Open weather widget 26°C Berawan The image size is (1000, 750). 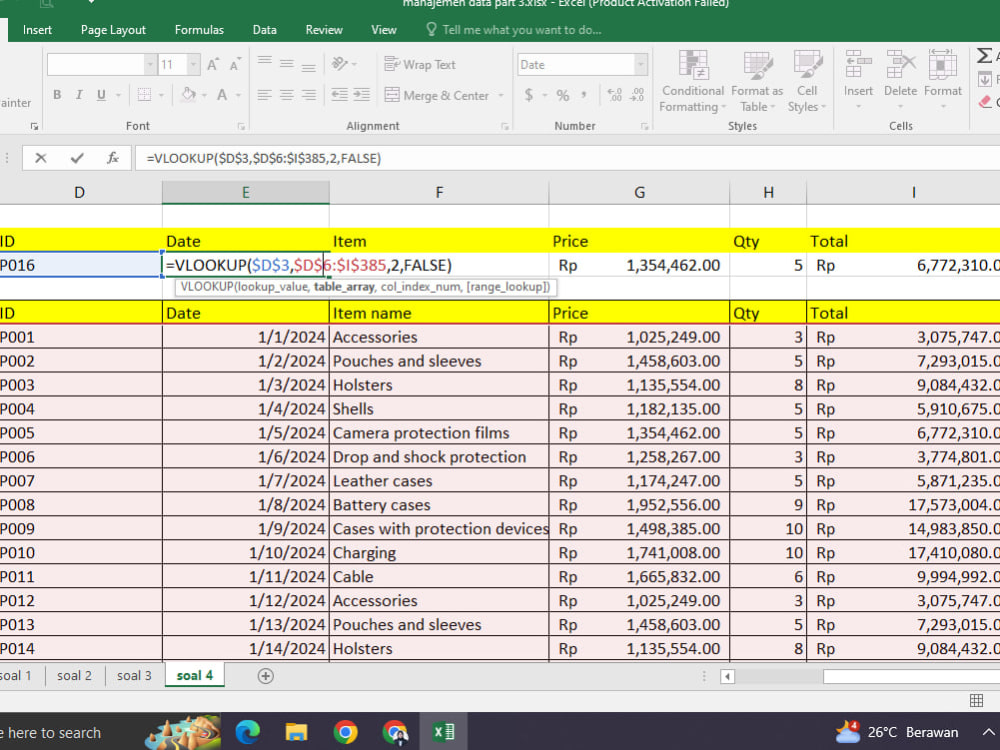[896, 732]
